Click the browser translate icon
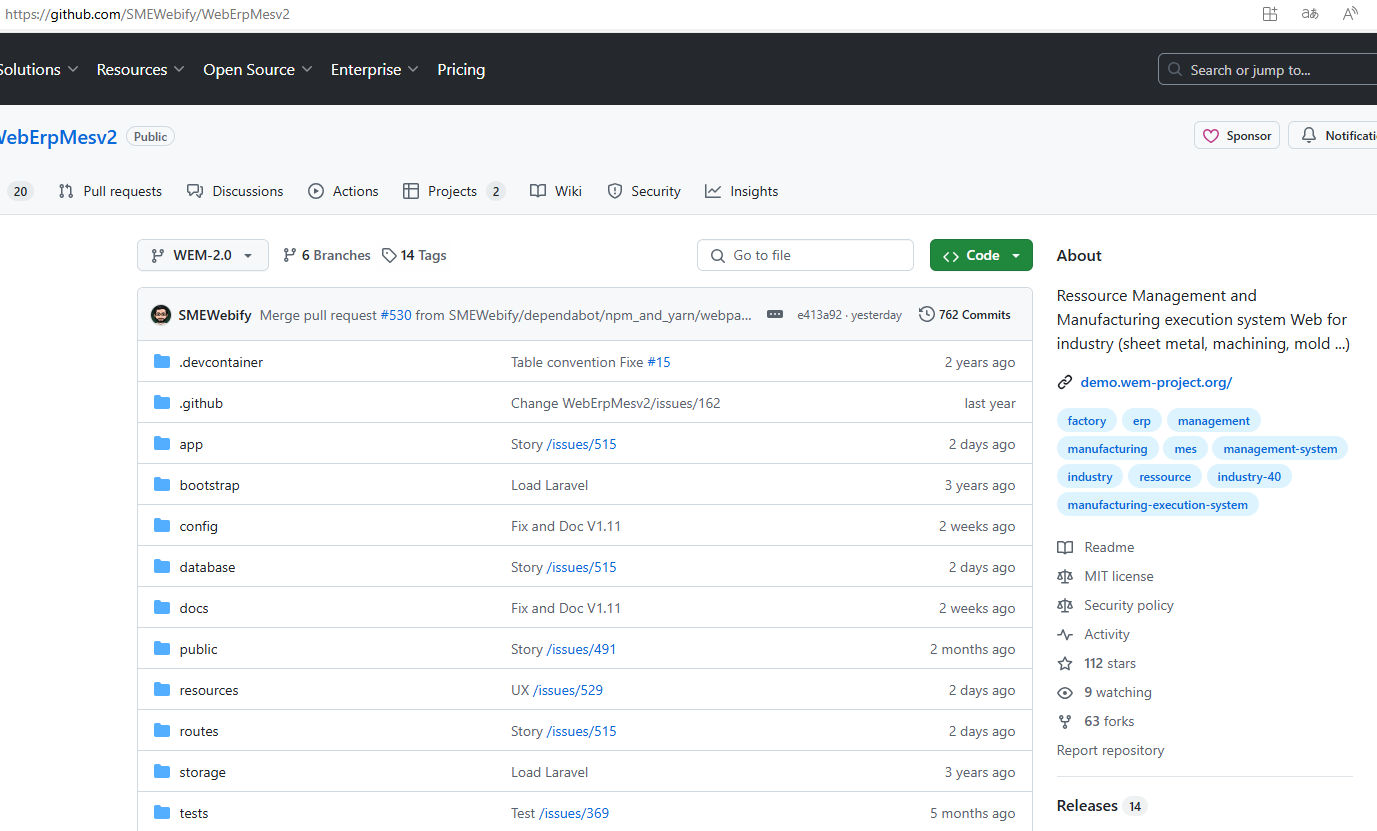 [x=1310, y=14]
